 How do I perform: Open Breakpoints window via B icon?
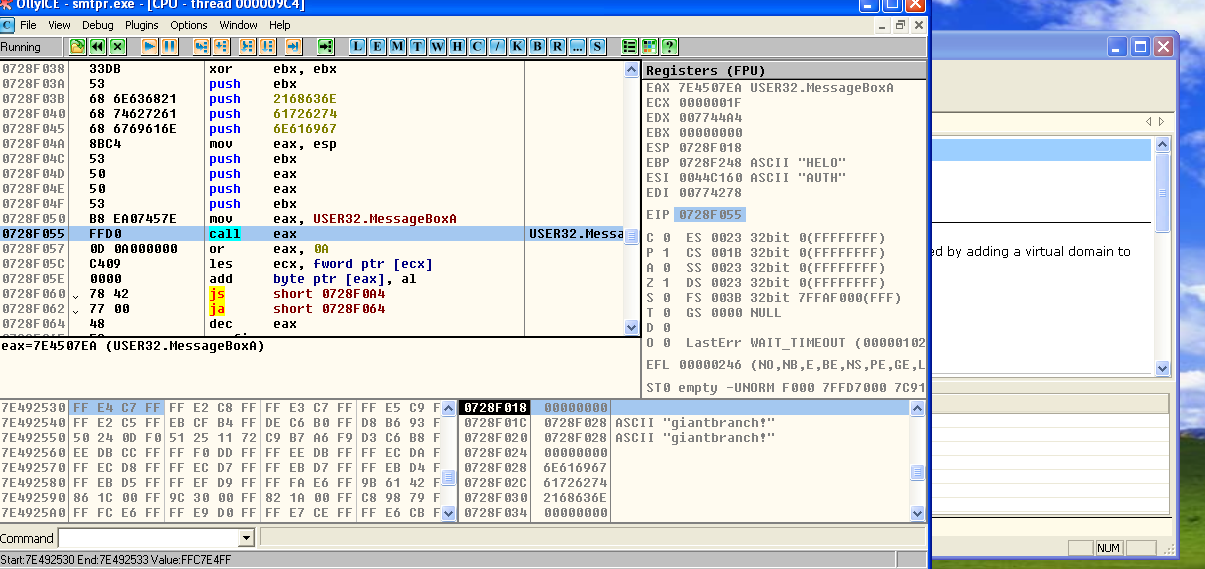[537, 47]
